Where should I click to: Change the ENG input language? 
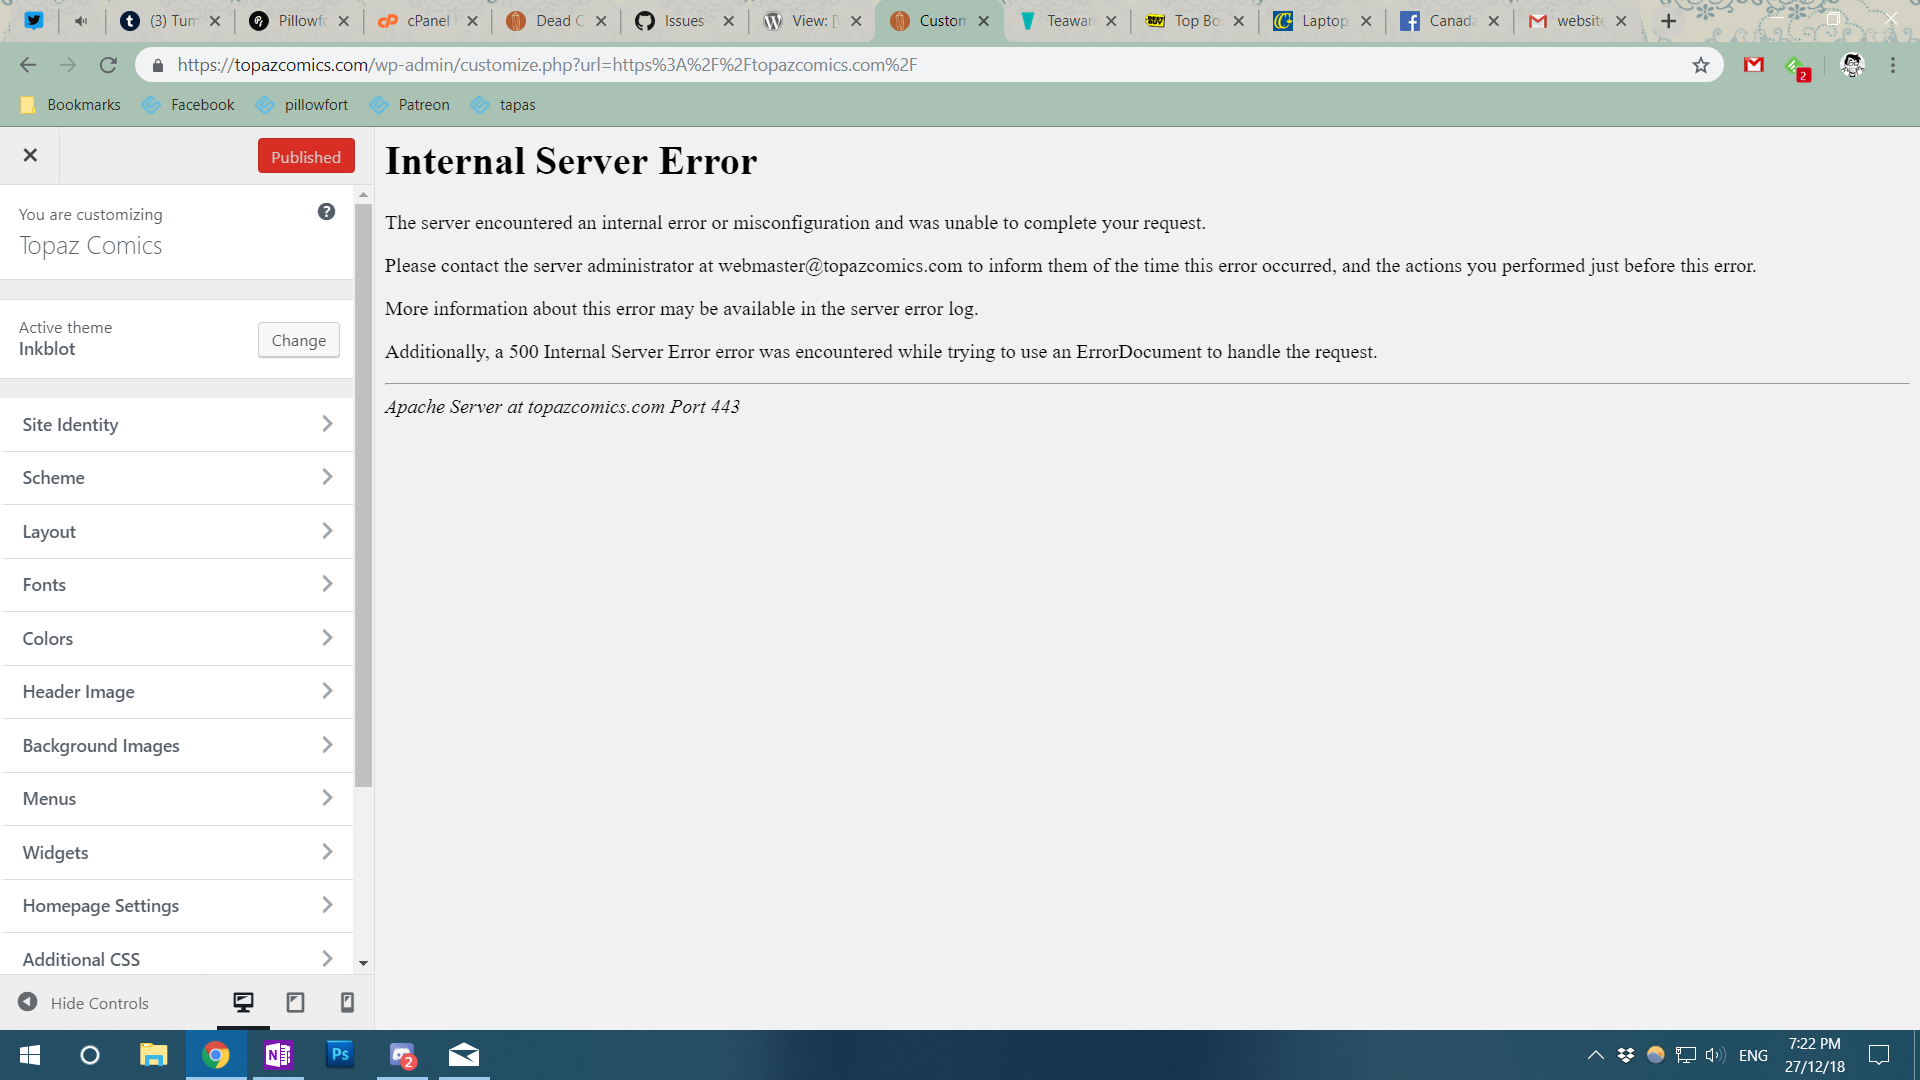(1753, 1055)
